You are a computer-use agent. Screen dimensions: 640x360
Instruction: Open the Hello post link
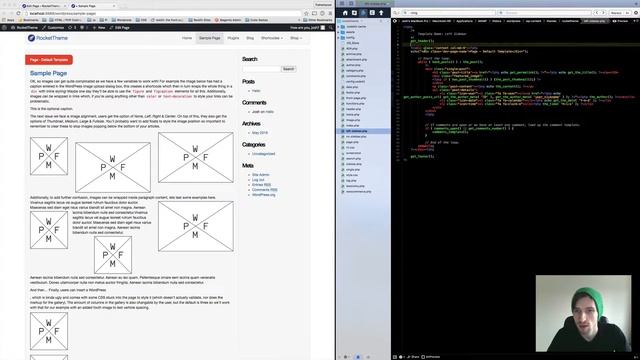click(256, 91)
